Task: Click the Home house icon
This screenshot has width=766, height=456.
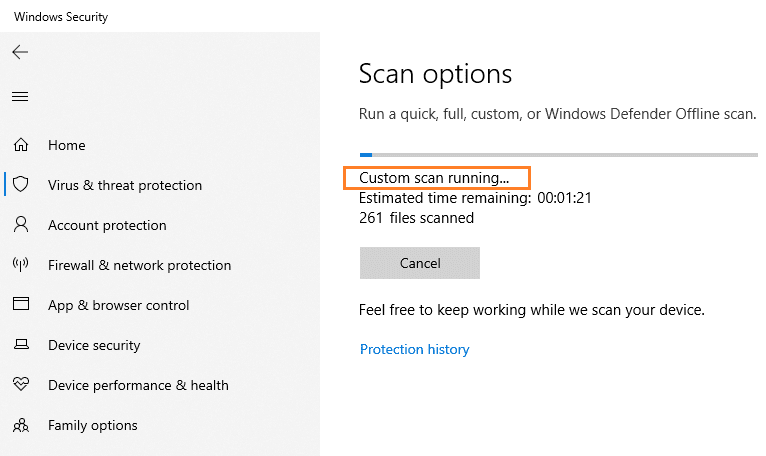Action: [21, 145]
